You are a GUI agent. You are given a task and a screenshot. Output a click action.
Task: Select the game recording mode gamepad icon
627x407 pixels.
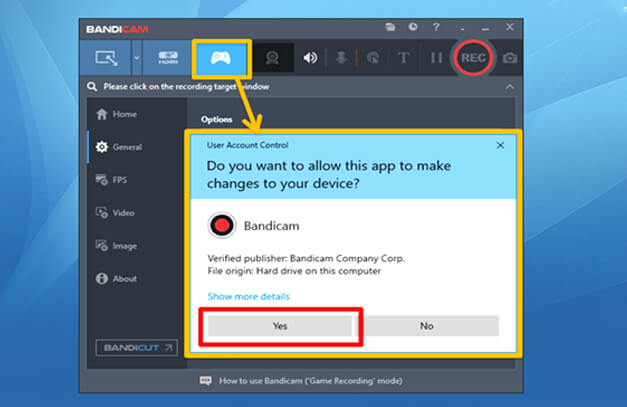pos(221,58)
